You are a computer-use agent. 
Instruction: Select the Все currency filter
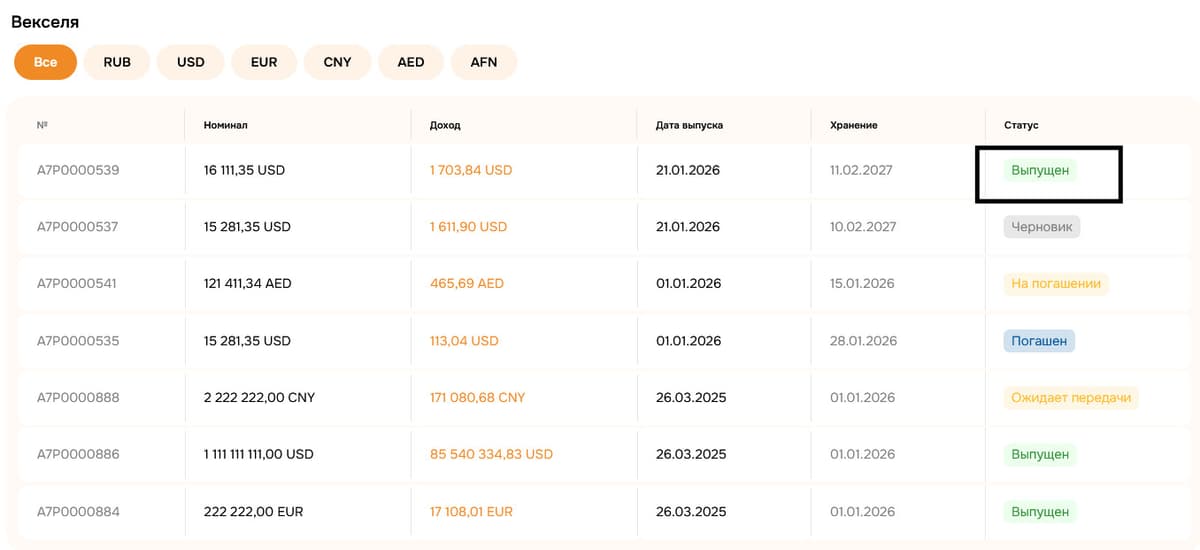(x=45, y=62)
